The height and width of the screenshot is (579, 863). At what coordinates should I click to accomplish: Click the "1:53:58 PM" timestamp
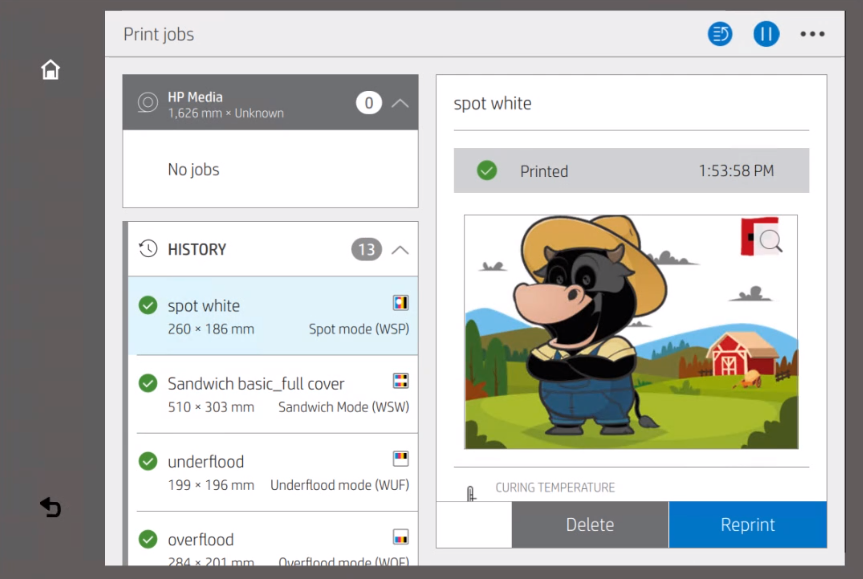[736, 171]
